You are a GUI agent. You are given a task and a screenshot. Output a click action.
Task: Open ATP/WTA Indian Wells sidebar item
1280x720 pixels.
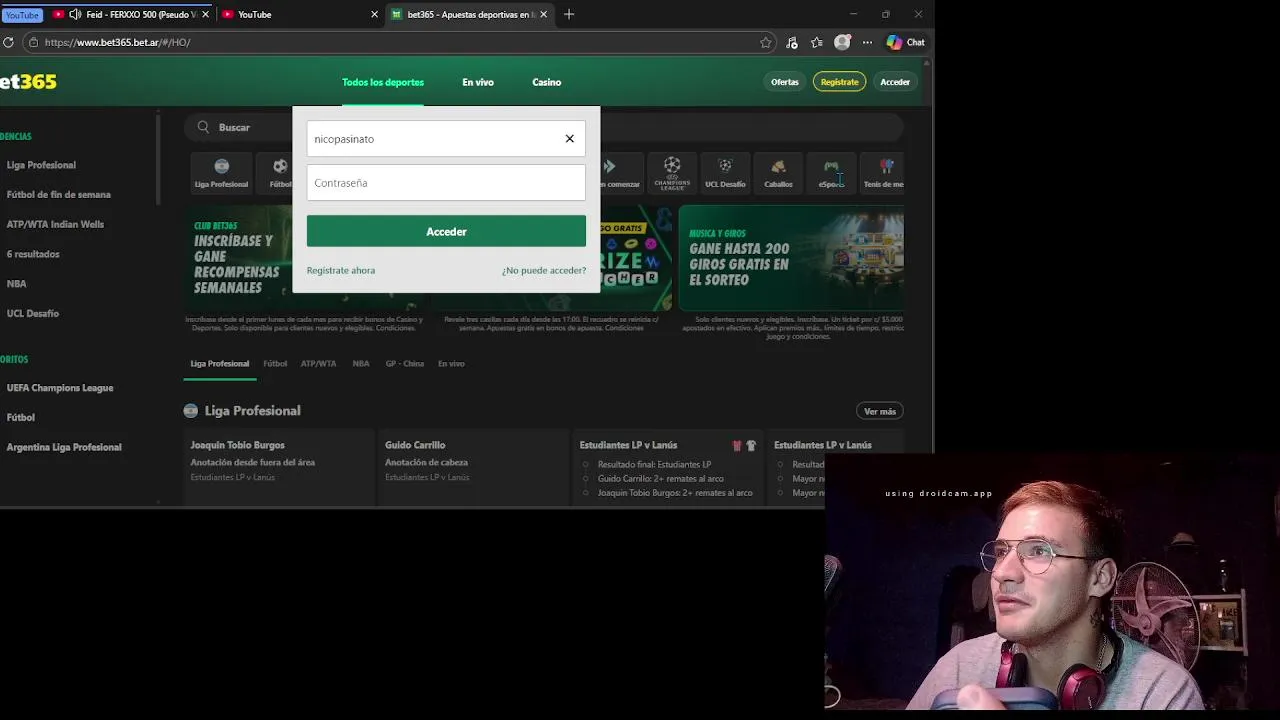point(55,224)
